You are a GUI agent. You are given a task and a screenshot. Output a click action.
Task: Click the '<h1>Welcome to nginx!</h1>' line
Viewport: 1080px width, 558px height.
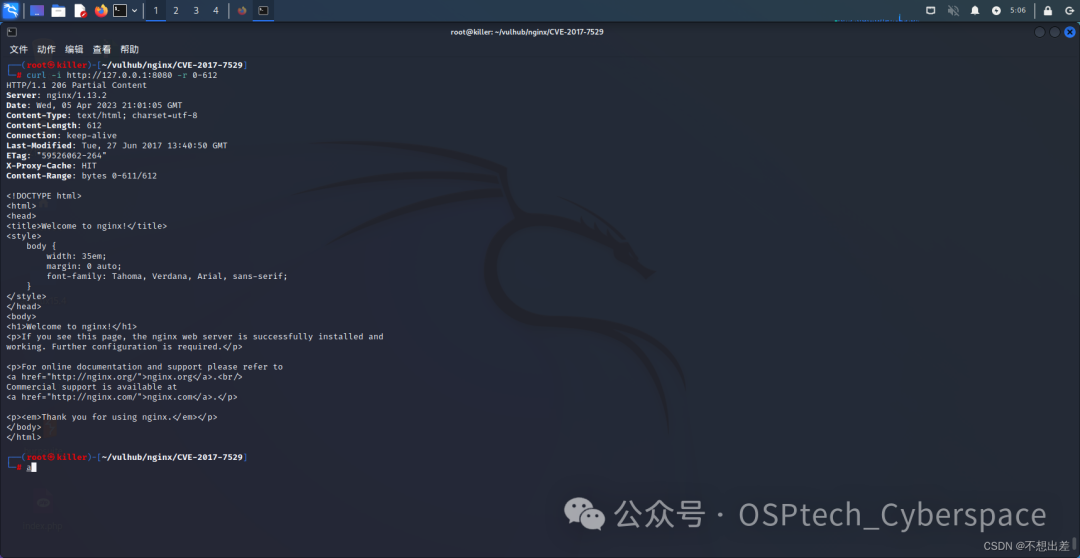click(x=72, y=327)
